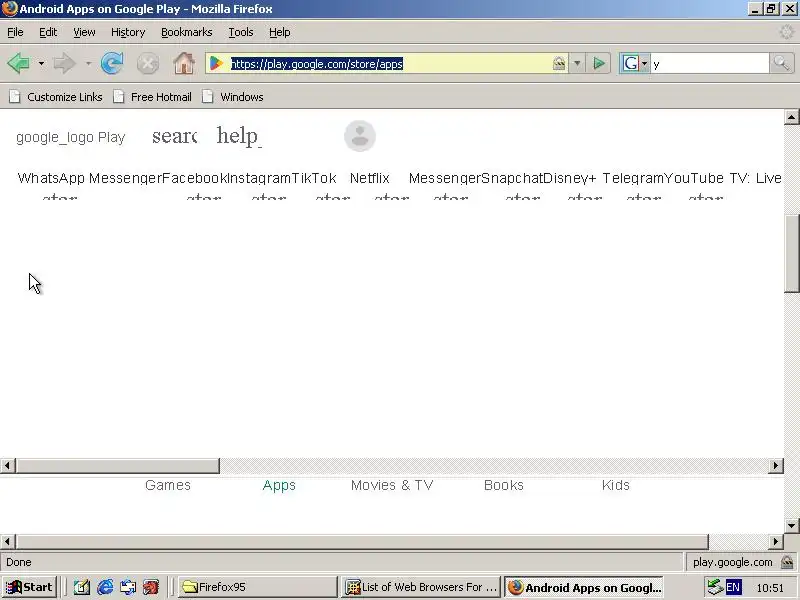
Task: Open the Telegram app link
Action: pos(633,178)
